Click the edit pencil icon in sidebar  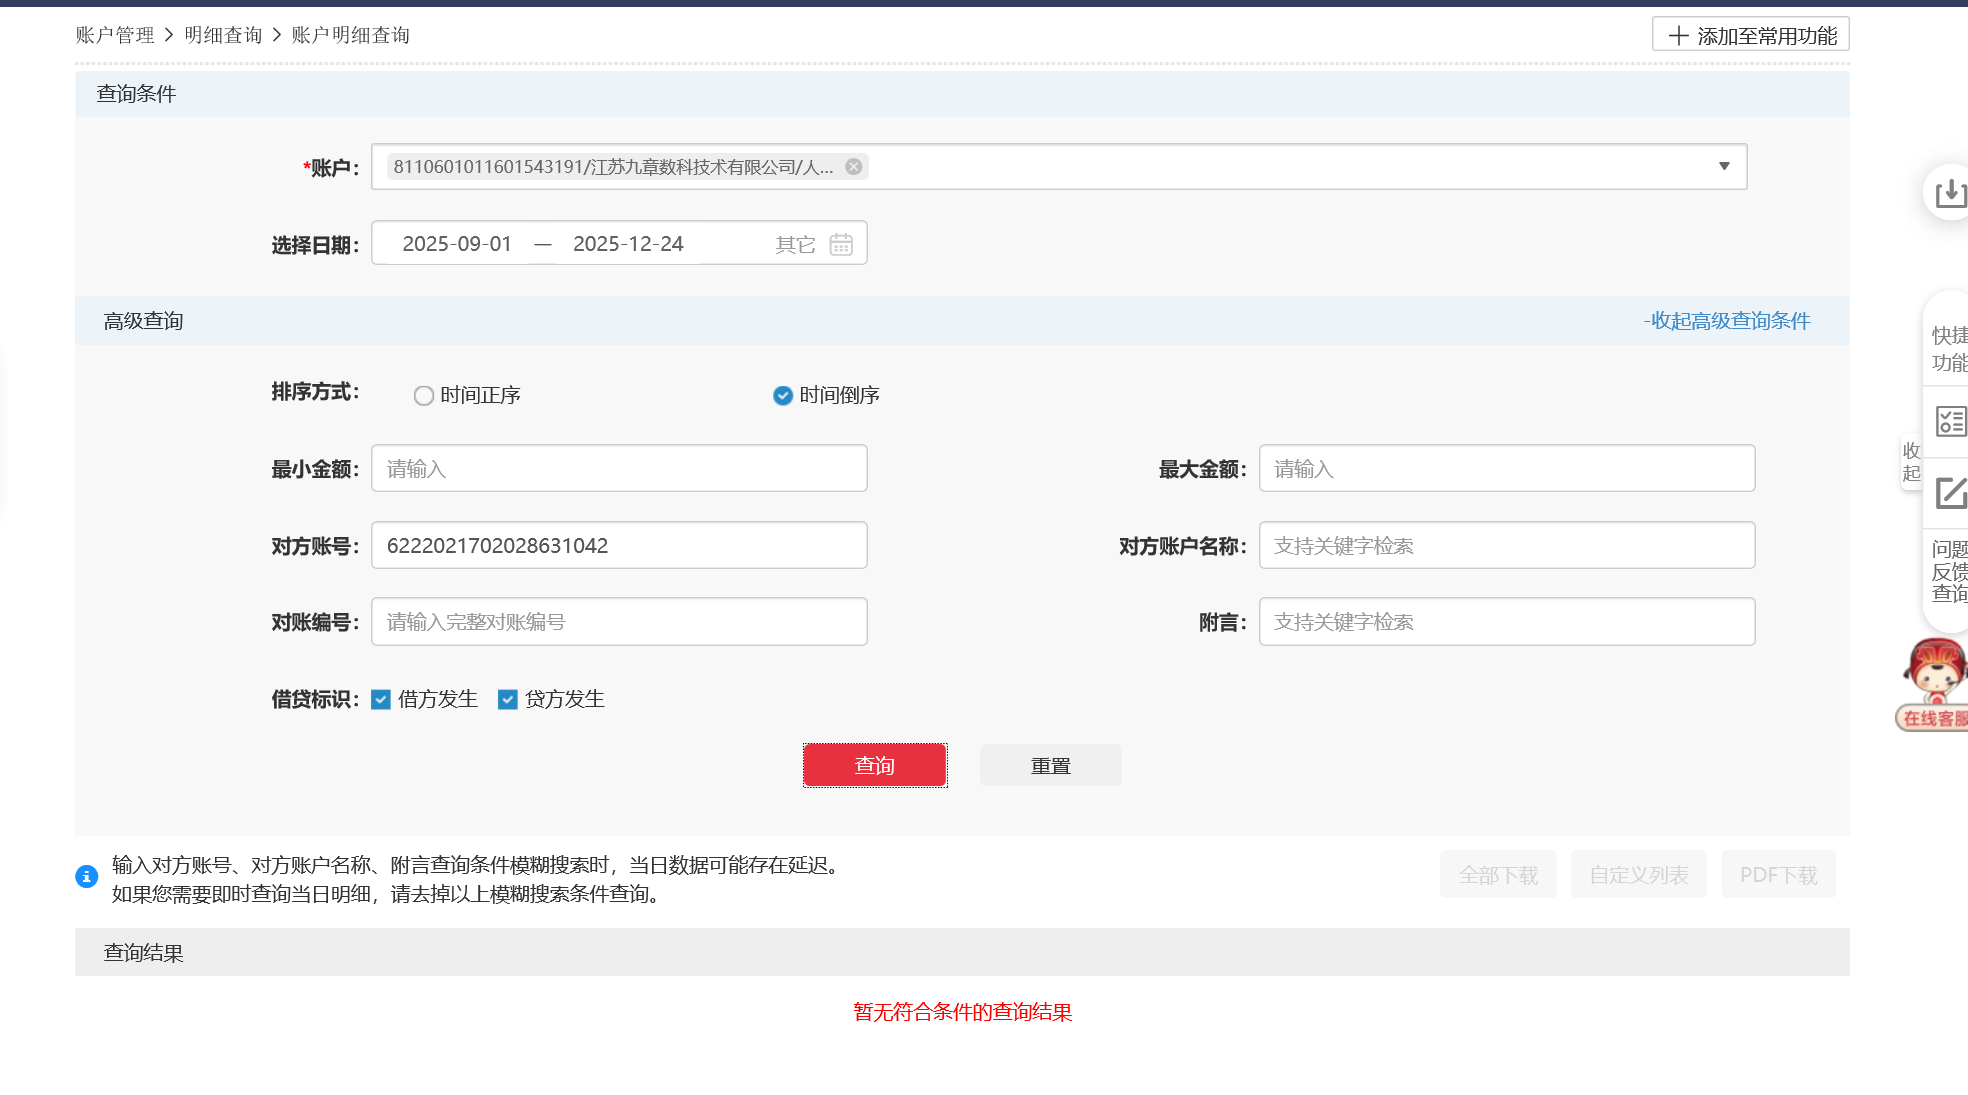pos(1950,493)
